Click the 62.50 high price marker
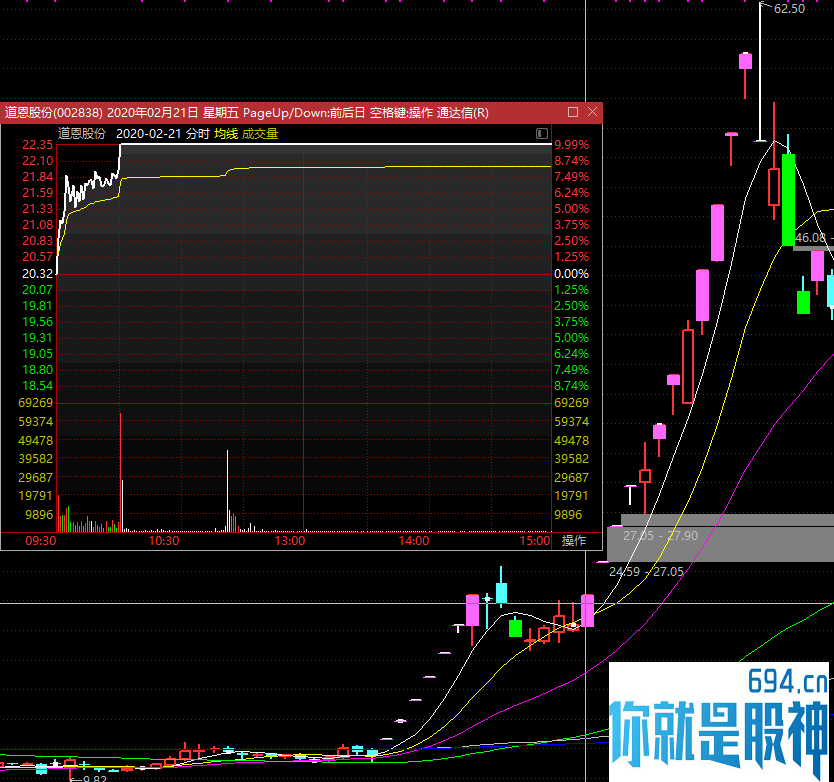This screenshot has width=834, height=782. coord(789,9)
